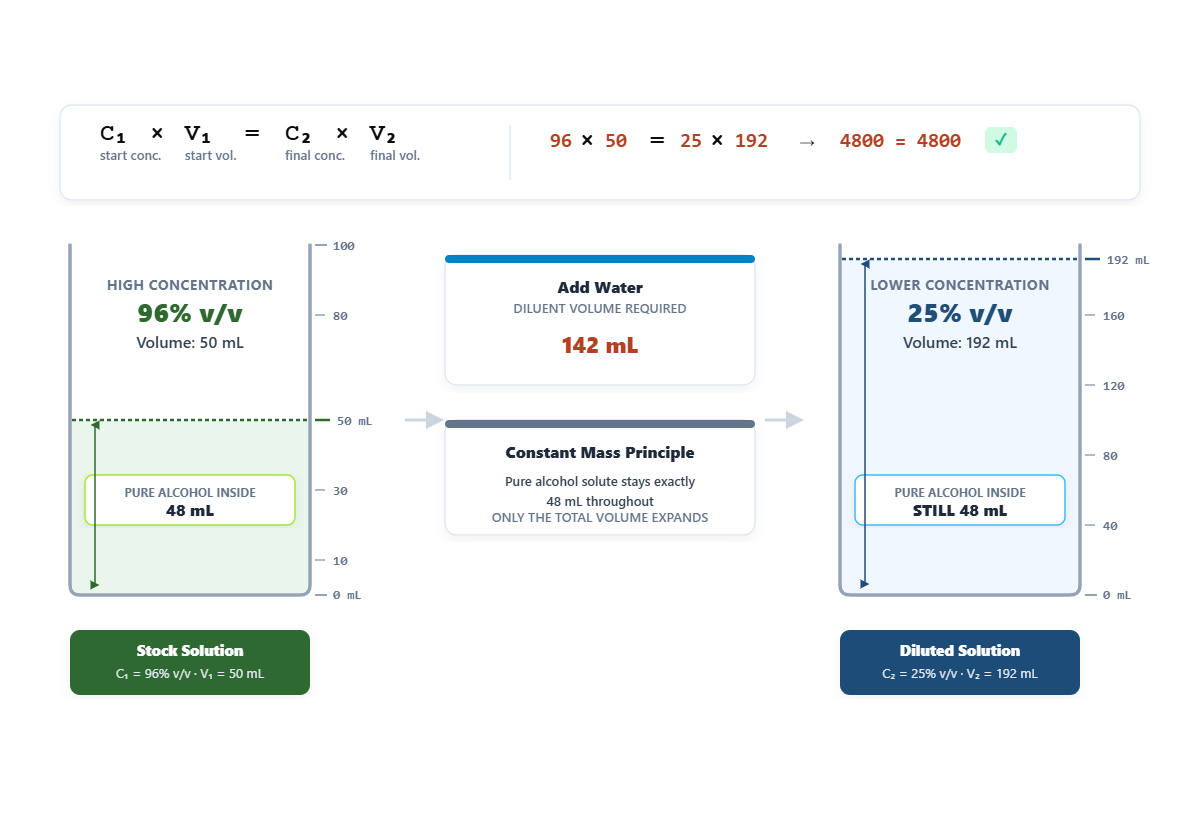Image resolution: width=1200 pixels, height=820 pixels.
Task: Click the C₁ start conc. term
Action: [x=130, y=144]
